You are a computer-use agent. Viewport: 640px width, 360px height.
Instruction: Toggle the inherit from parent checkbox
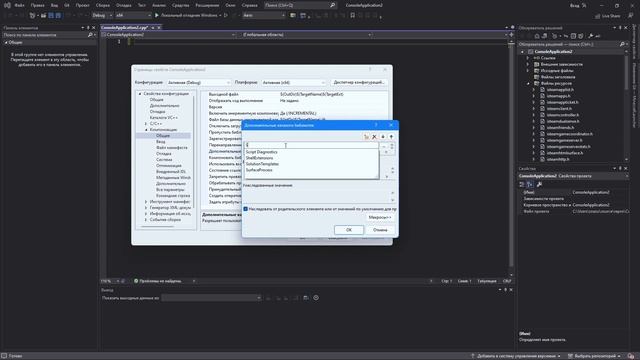[x=245, y=209]
